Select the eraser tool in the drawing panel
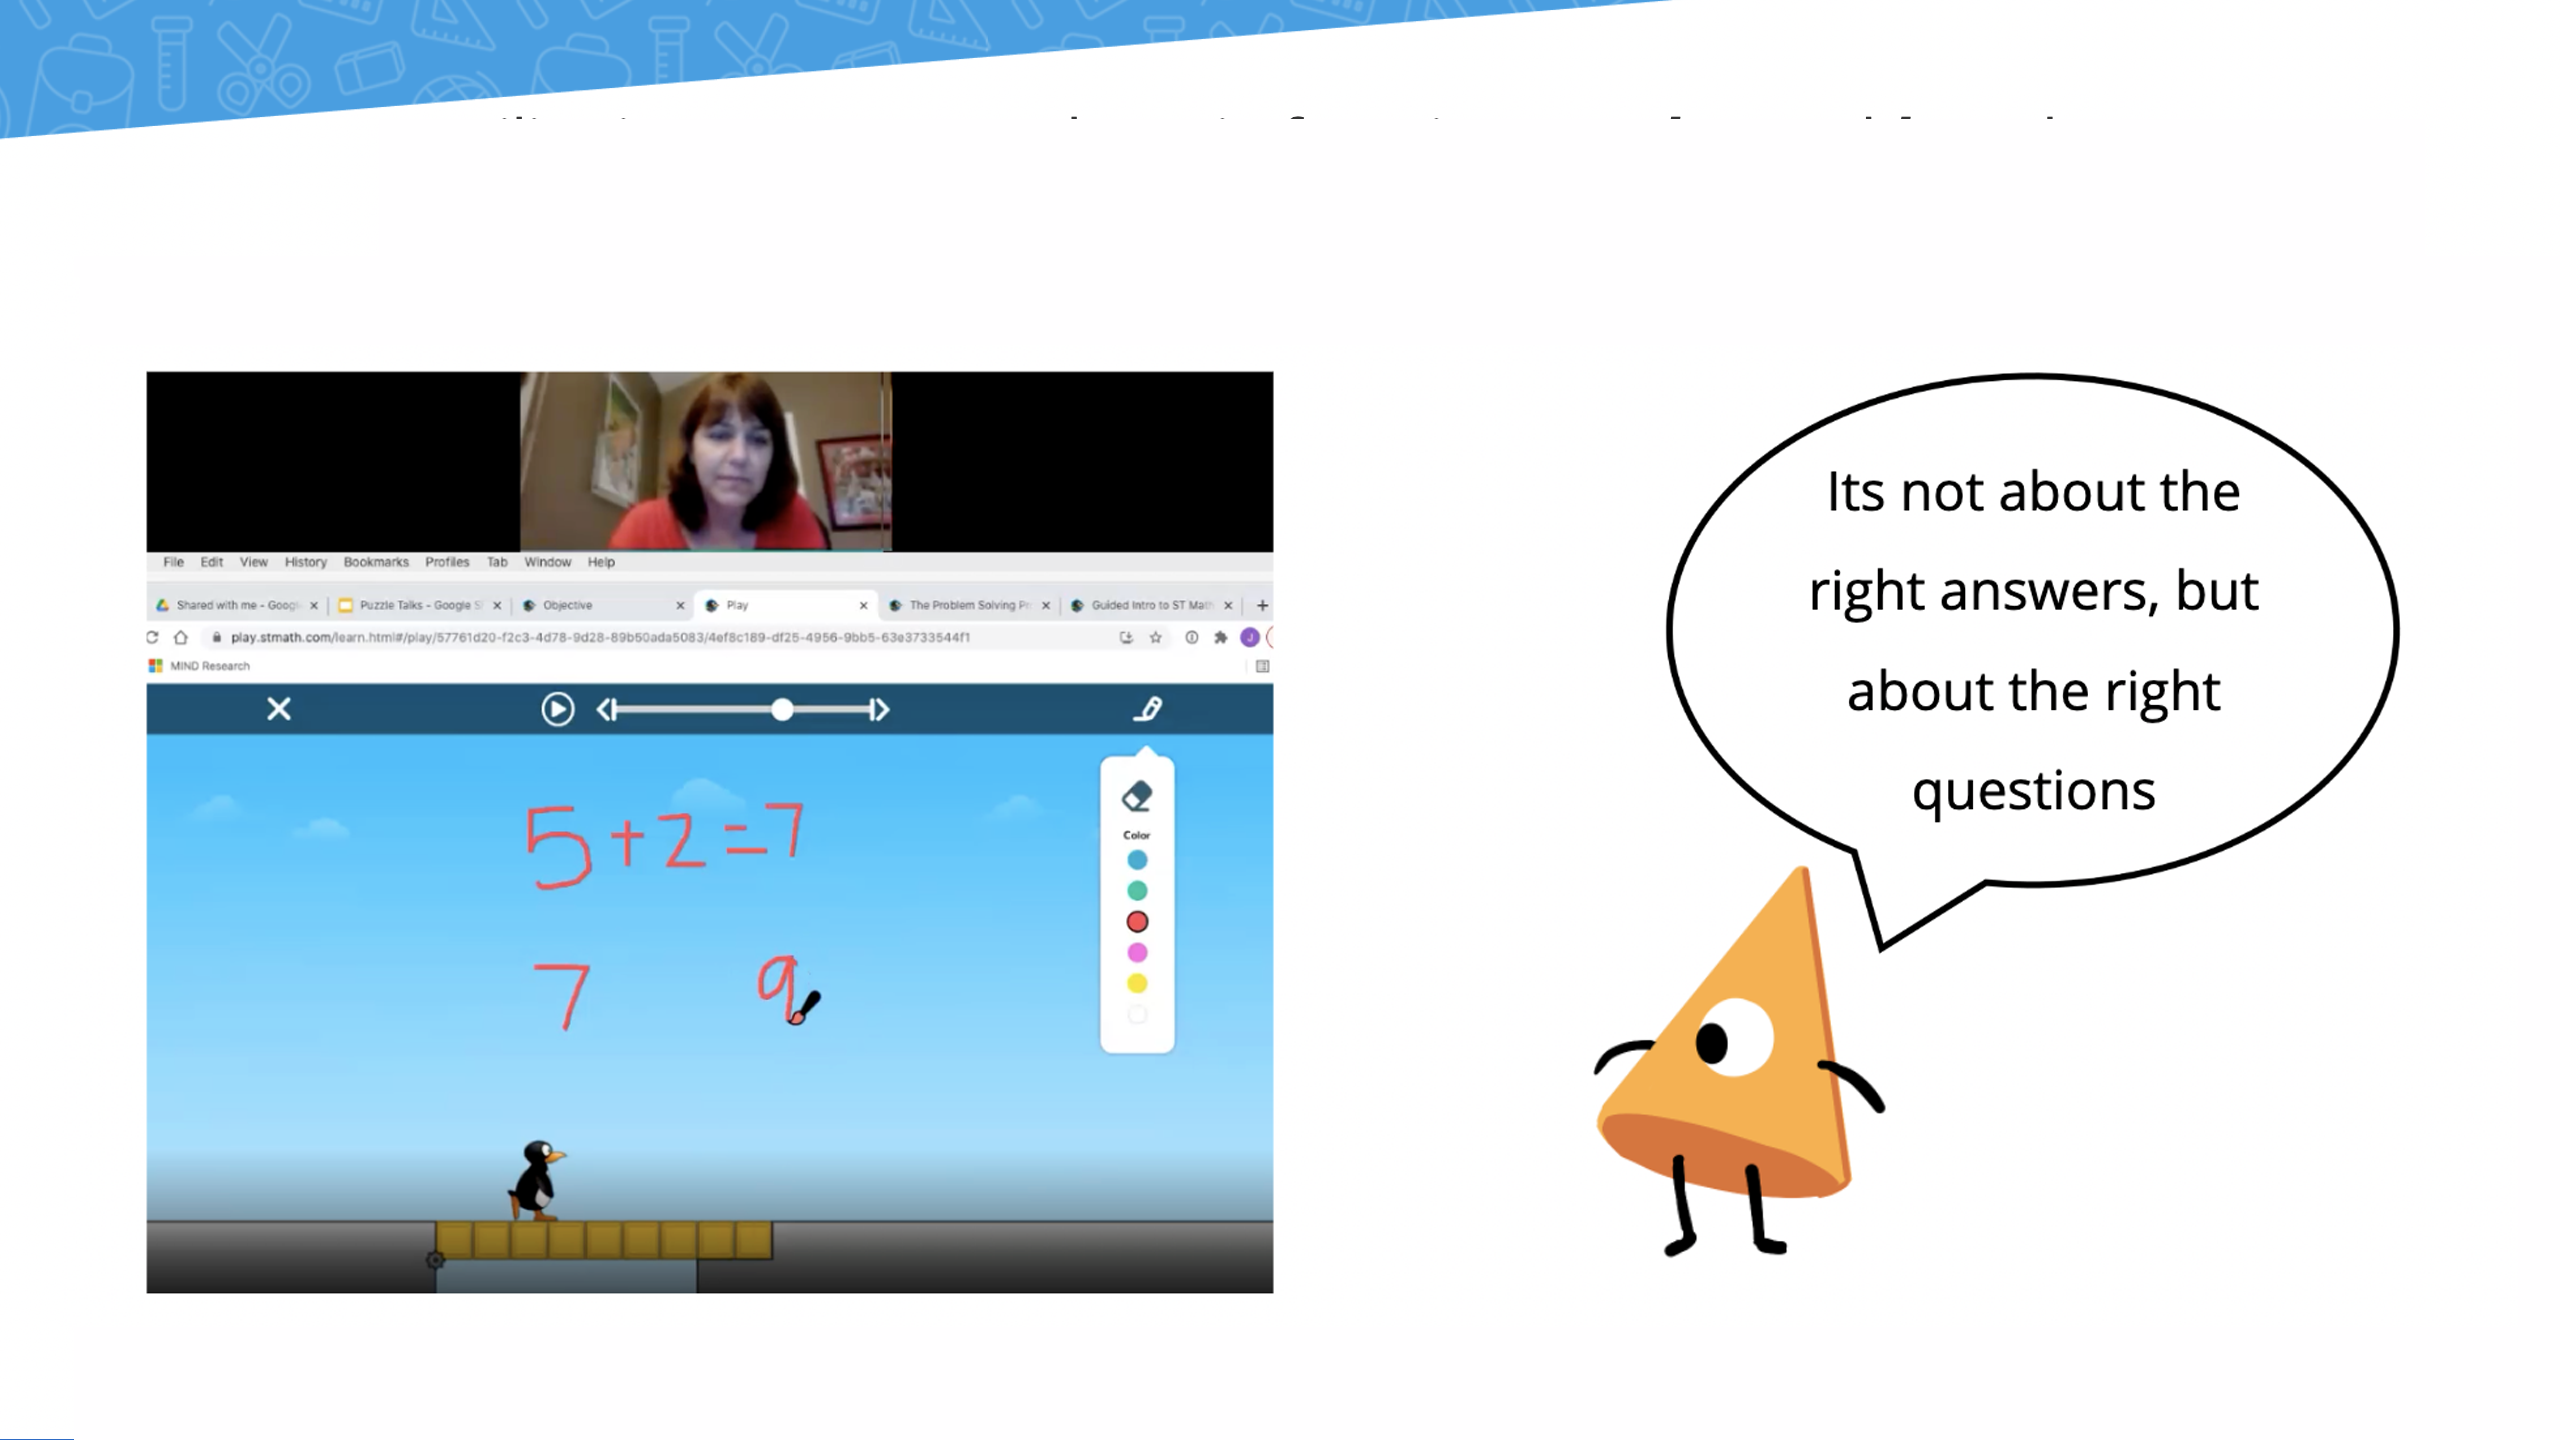The height and width of the screenshot is (1440, 2560). pyautogui.click(x=1137, y=796)
